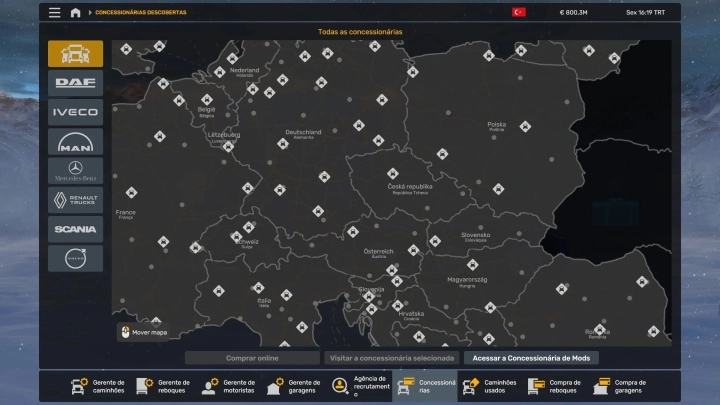Click the € 800.3M balance
The width and height of the screenshot is (720, 405).
click(573, 12)
